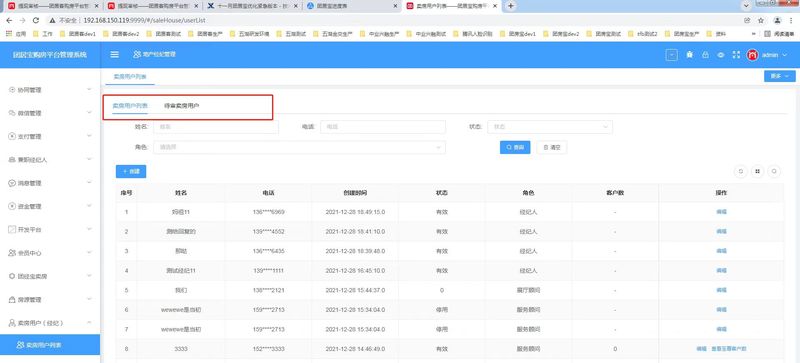The image size is (800, 363).
Task: Toggle fullscreen with the header expand icon
Action: pyautogui.click(x=736, y=55)
